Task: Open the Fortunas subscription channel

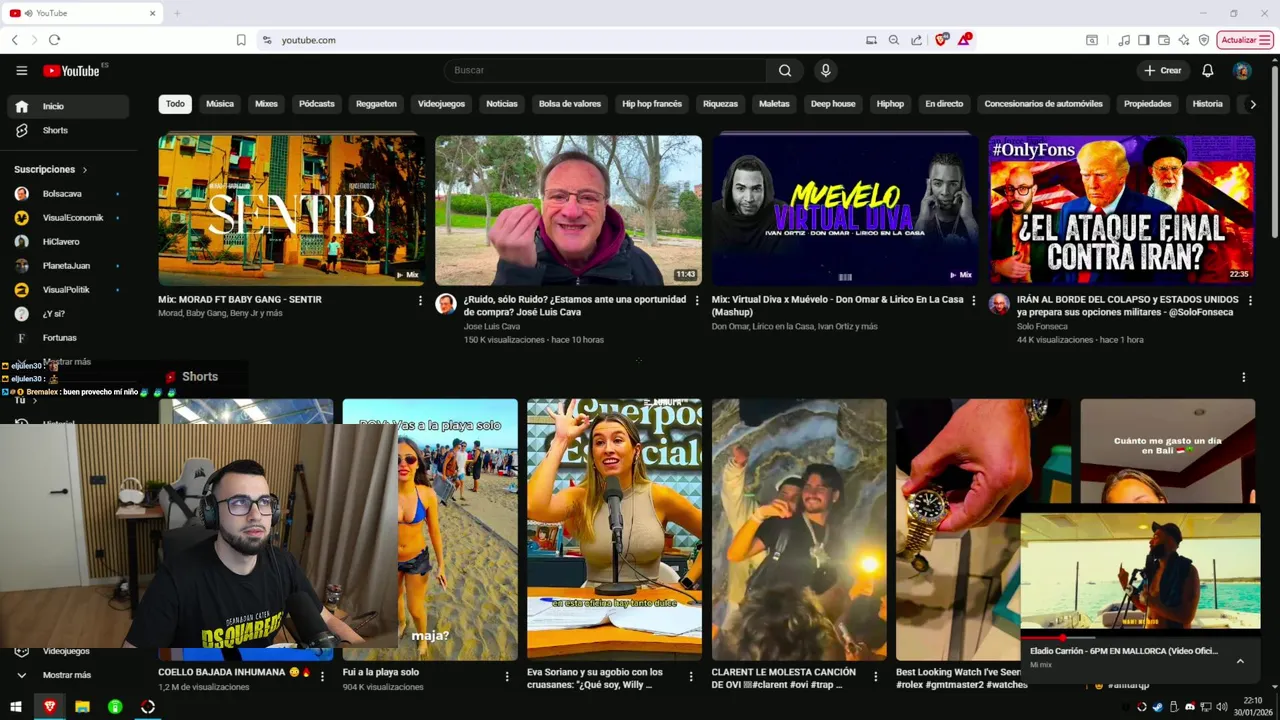Action: tap(66, 338)
